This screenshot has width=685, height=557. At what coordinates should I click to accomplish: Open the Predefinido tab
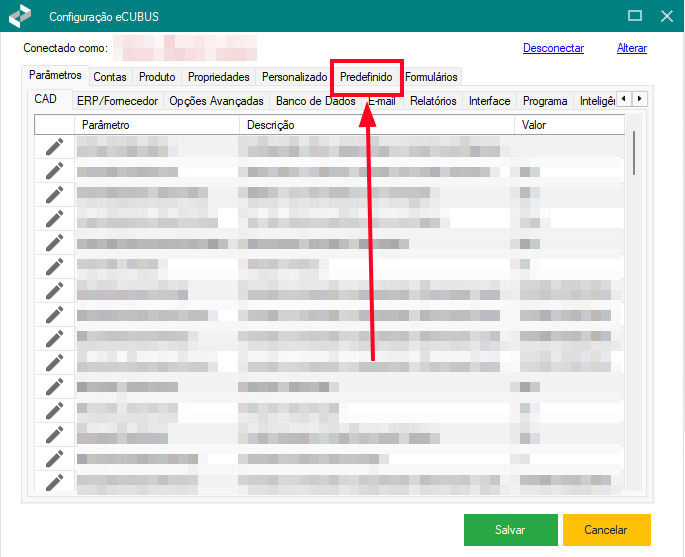pyautogui.click(x=366, y=77)
